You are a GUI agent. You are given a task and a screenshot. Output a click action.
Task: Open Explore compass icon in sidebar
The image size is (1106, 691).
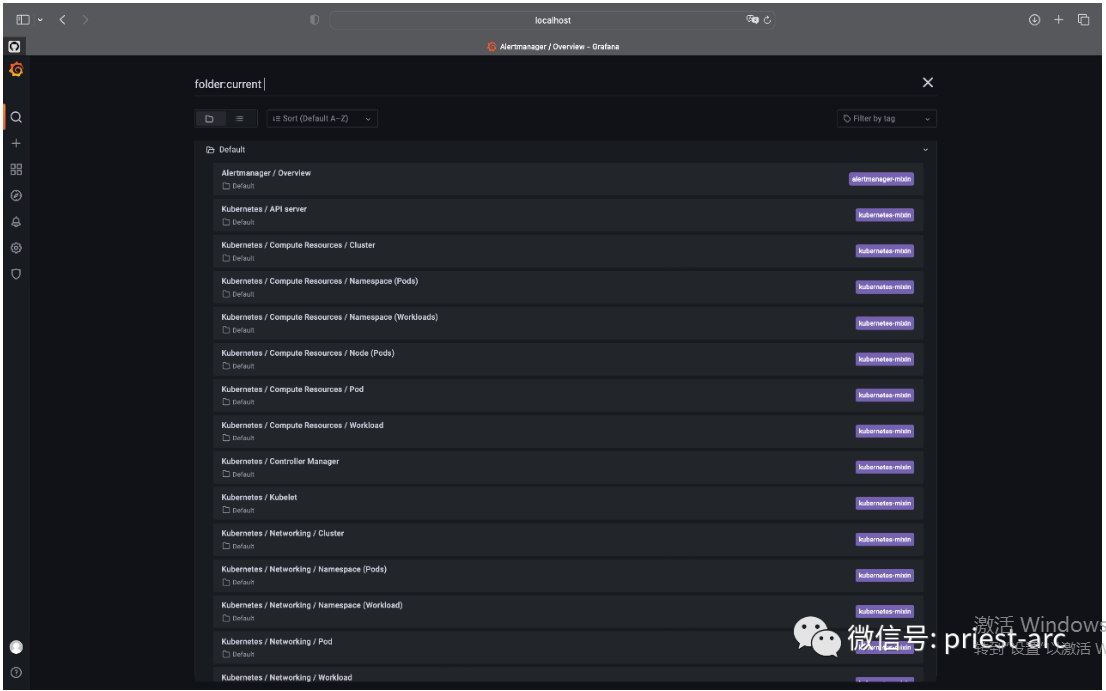[16, 195]
